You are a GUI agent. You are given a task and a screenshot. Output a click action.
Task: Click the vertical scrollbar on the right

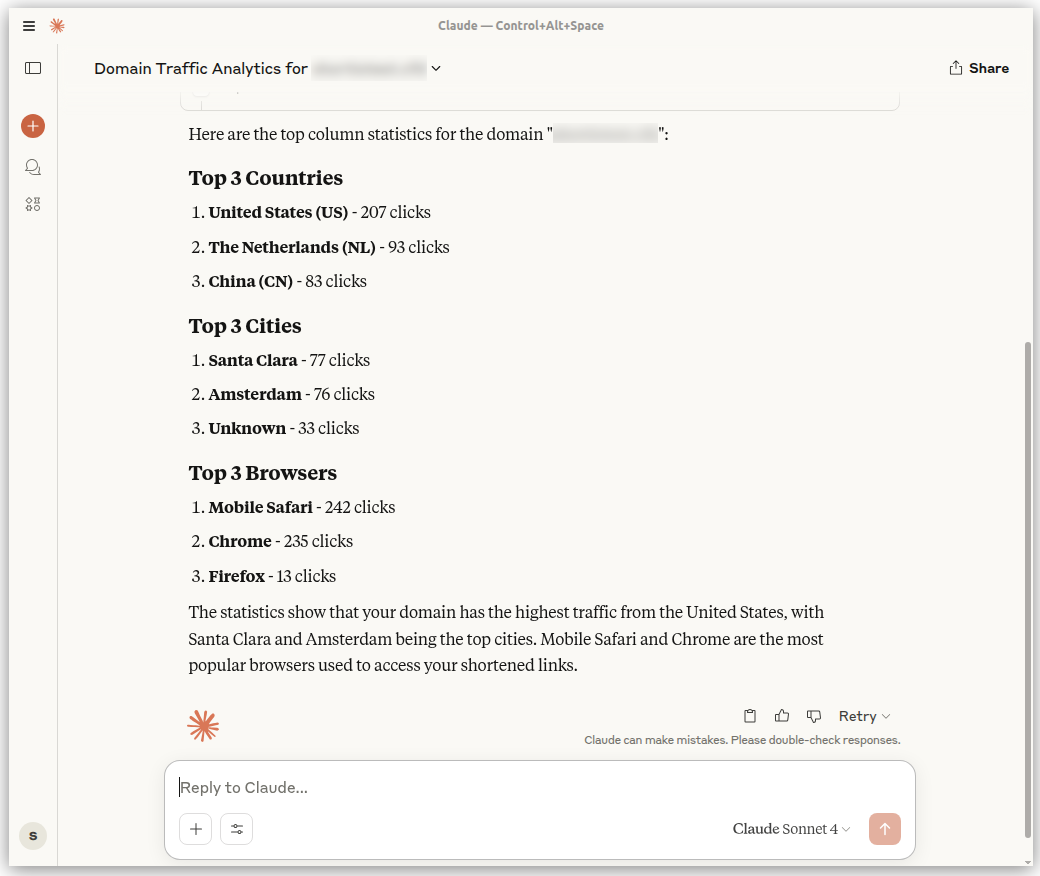pyautogui.click(x=1028, y=590)
